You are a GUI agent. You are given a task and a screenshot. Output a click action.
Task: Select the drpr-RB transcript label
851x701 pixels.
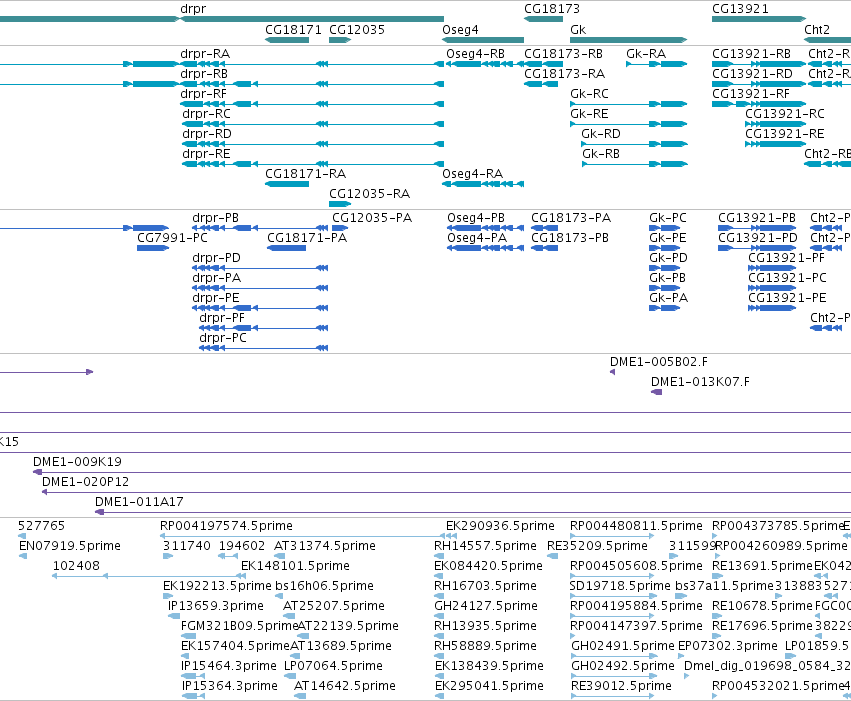[204, 74]
